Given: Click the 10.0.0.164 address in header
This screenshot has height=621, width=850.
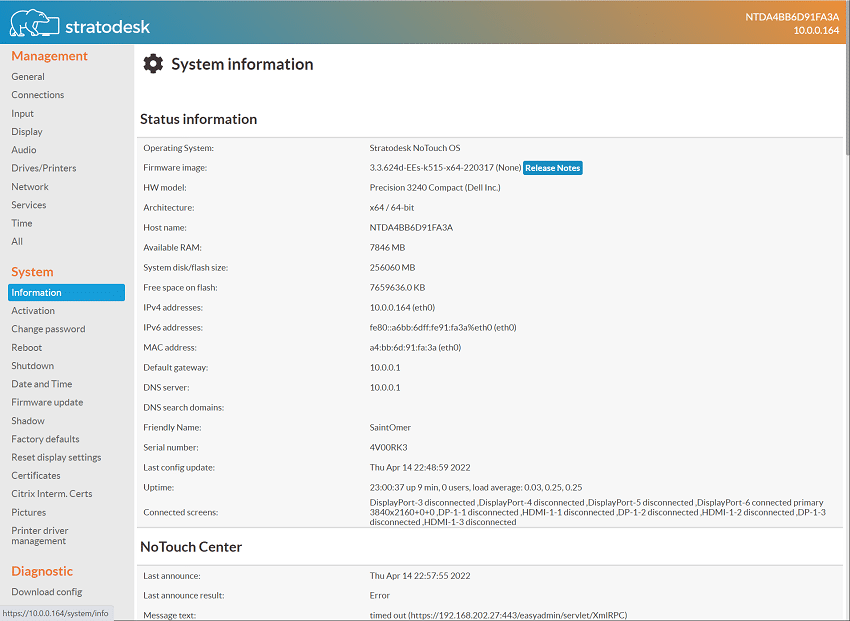Looking at the screenshot, I should click(x=816, y=30).
